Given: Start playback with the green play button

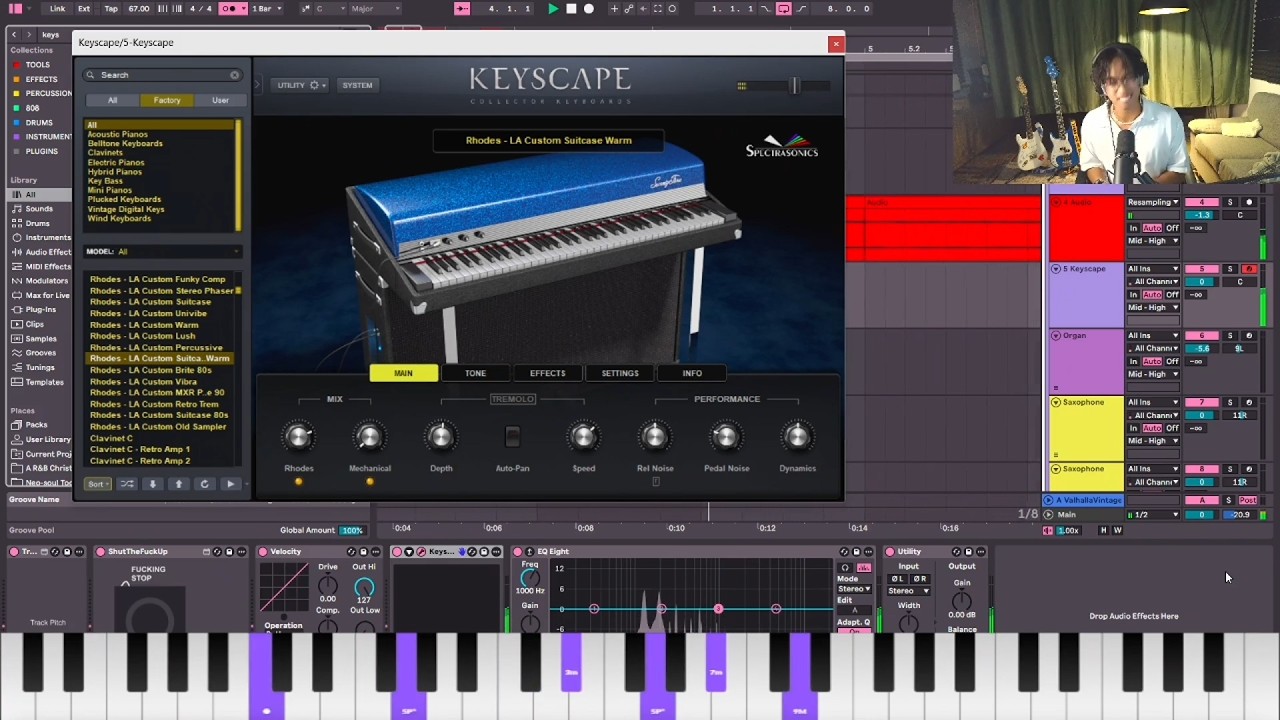Looking at the screenshot, I should [x=553, y=9].
